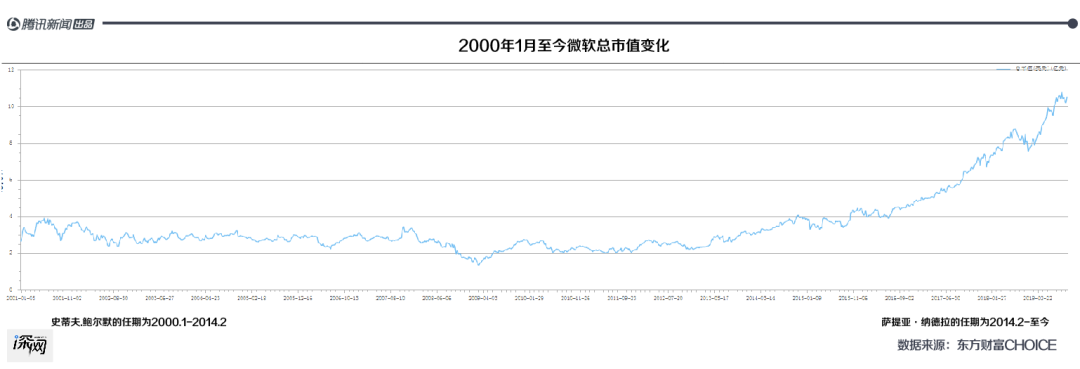Click the 数据来源：东方财富CHOICE credit text

coord(976,346)
